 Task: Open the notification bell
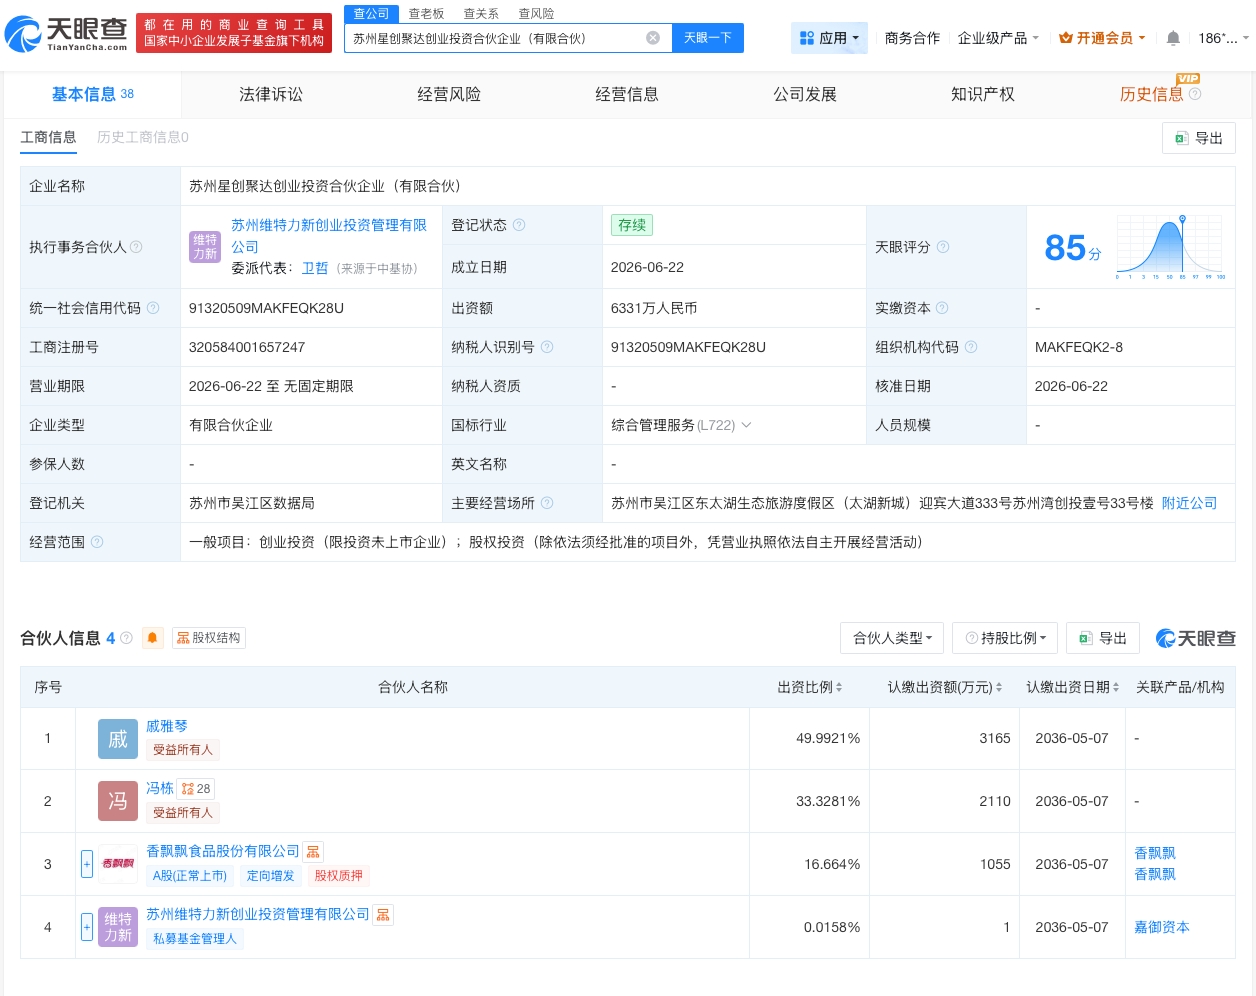1173,38
